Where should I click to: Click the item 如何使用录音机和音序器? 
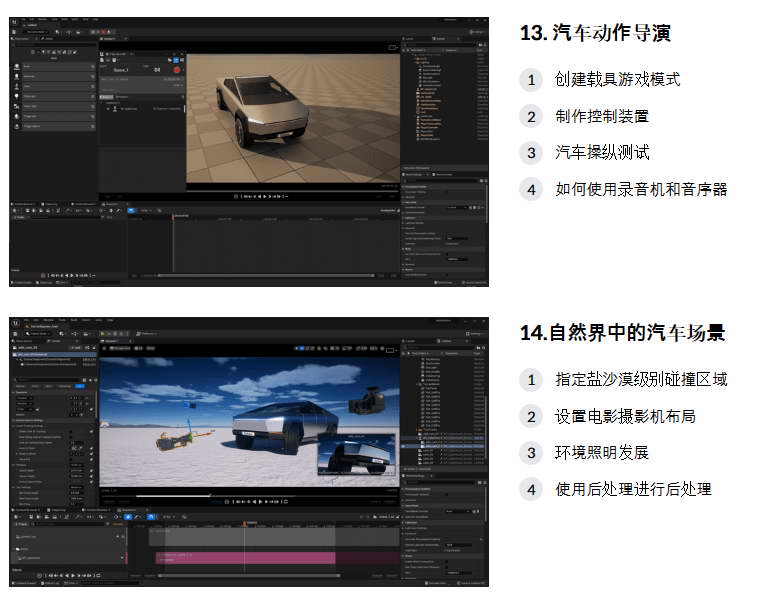click(x=641, y=189)
